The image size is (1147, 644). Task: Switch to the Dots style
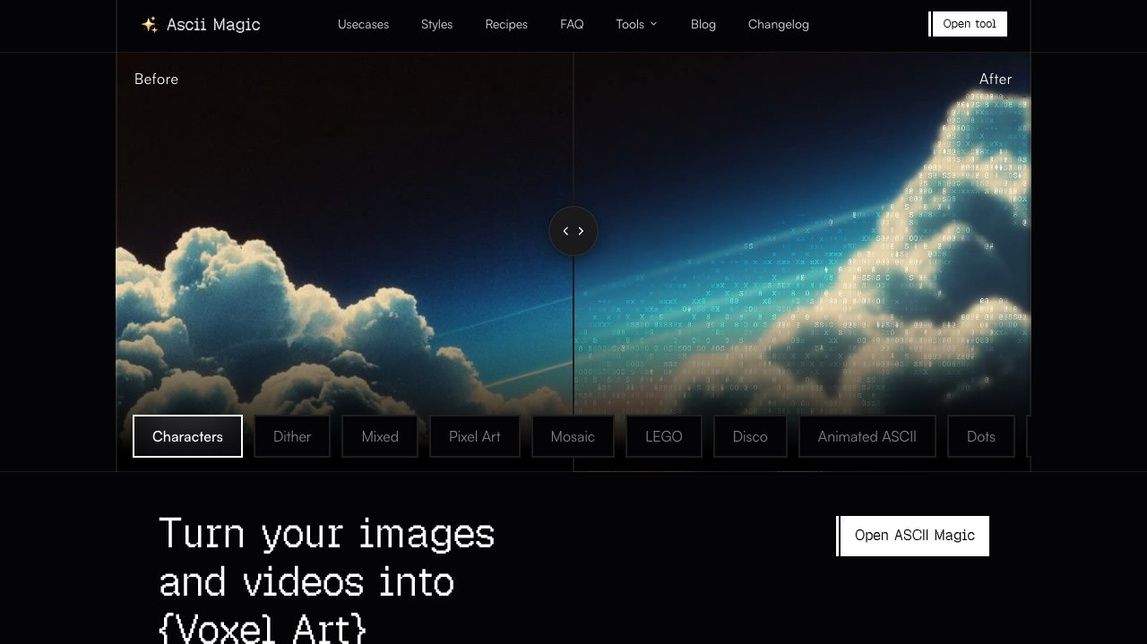[x=981, y=436]
